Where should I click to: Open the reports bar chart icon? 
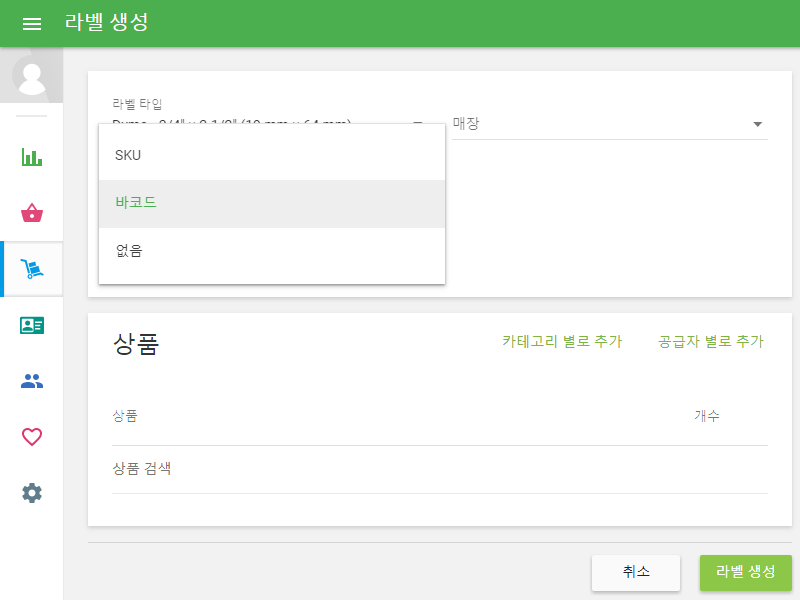(x=31, y=157)
